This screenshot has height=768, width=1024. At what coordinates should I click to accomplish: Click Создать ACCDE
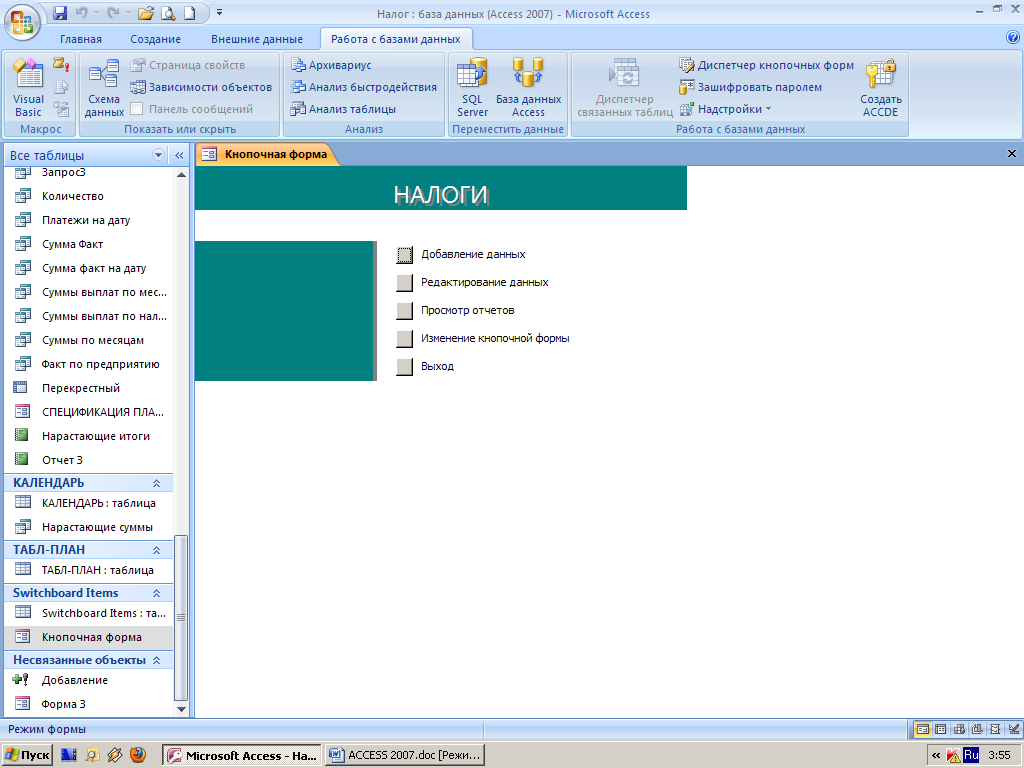[x=880, y=88]
